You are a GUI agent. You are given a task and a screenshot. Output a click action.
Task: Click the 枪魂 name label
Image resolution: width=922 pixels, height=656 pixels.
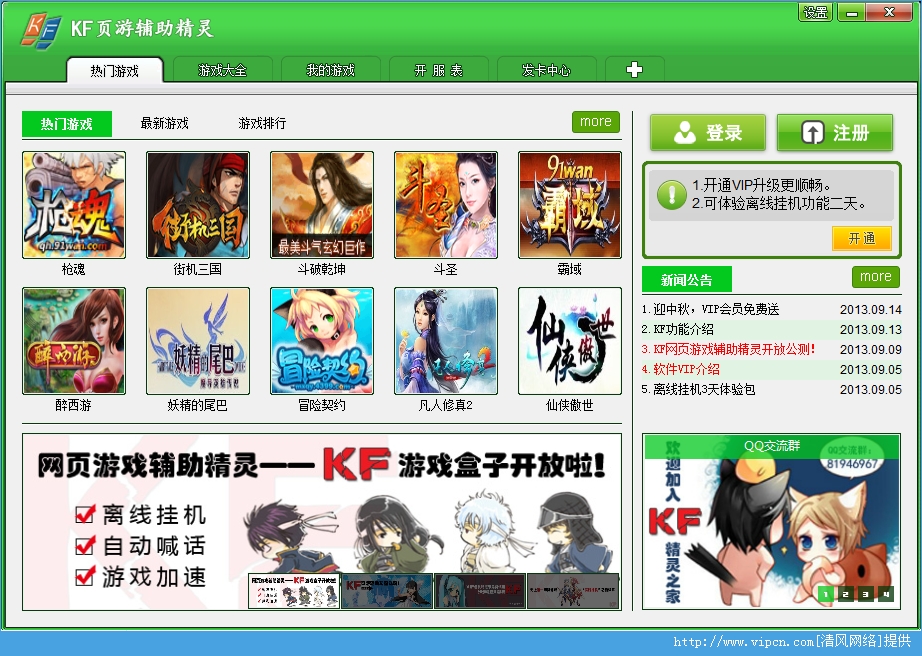click(74, 269)
